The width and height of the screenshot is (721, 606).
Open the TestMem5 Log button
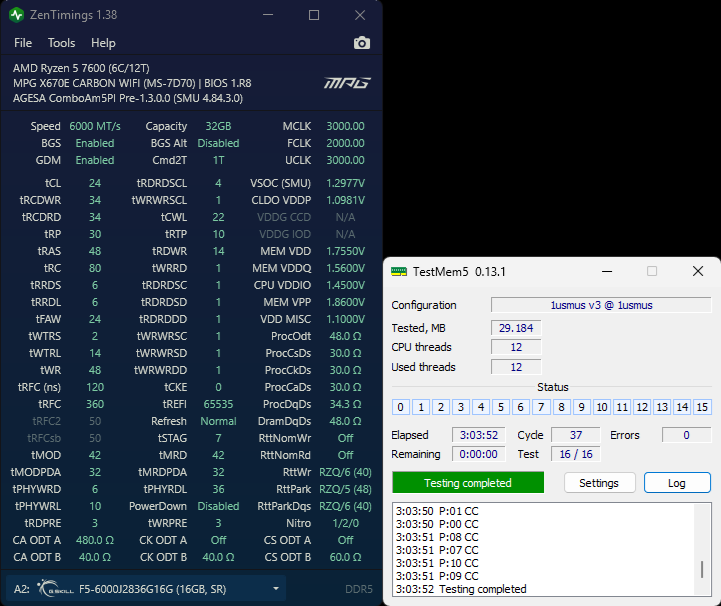677,483
